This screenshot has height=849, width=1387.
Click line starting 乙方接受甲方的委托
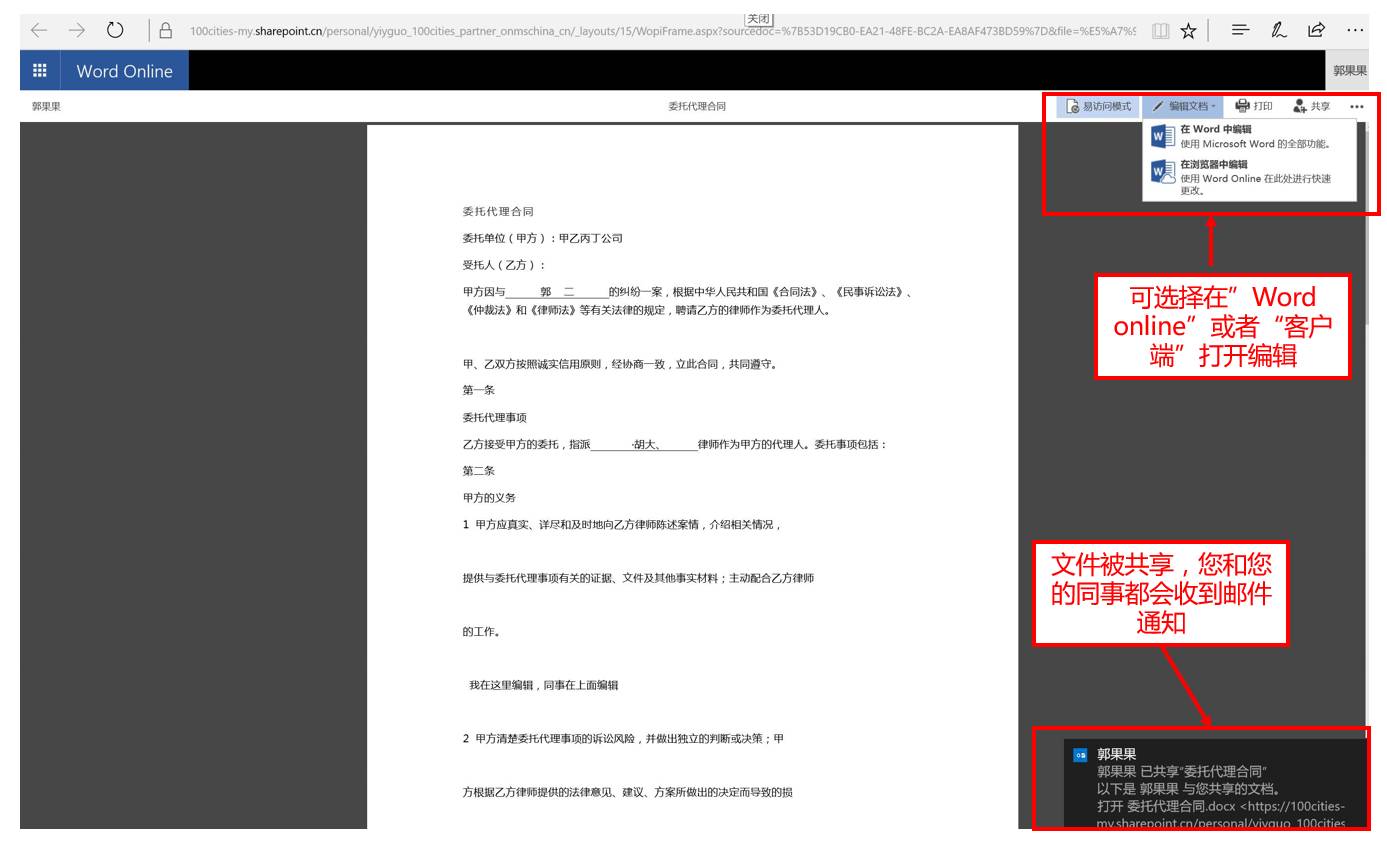pos(675,444)
